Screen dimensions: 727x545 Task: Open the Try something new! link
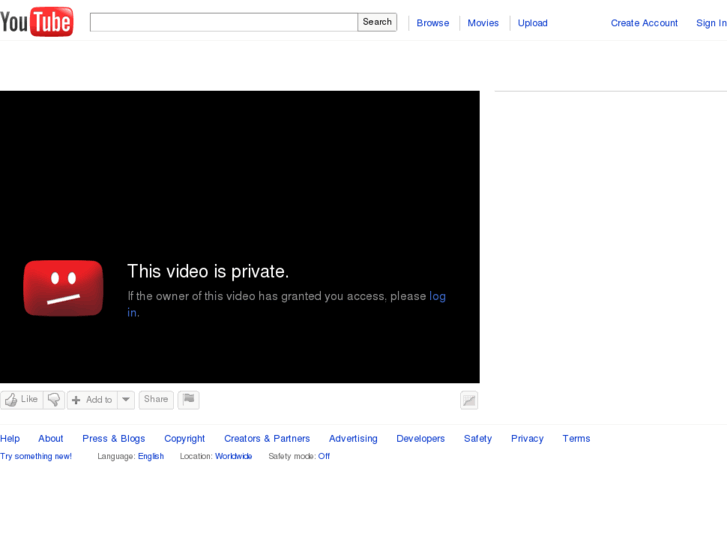[x=36, y=456]
